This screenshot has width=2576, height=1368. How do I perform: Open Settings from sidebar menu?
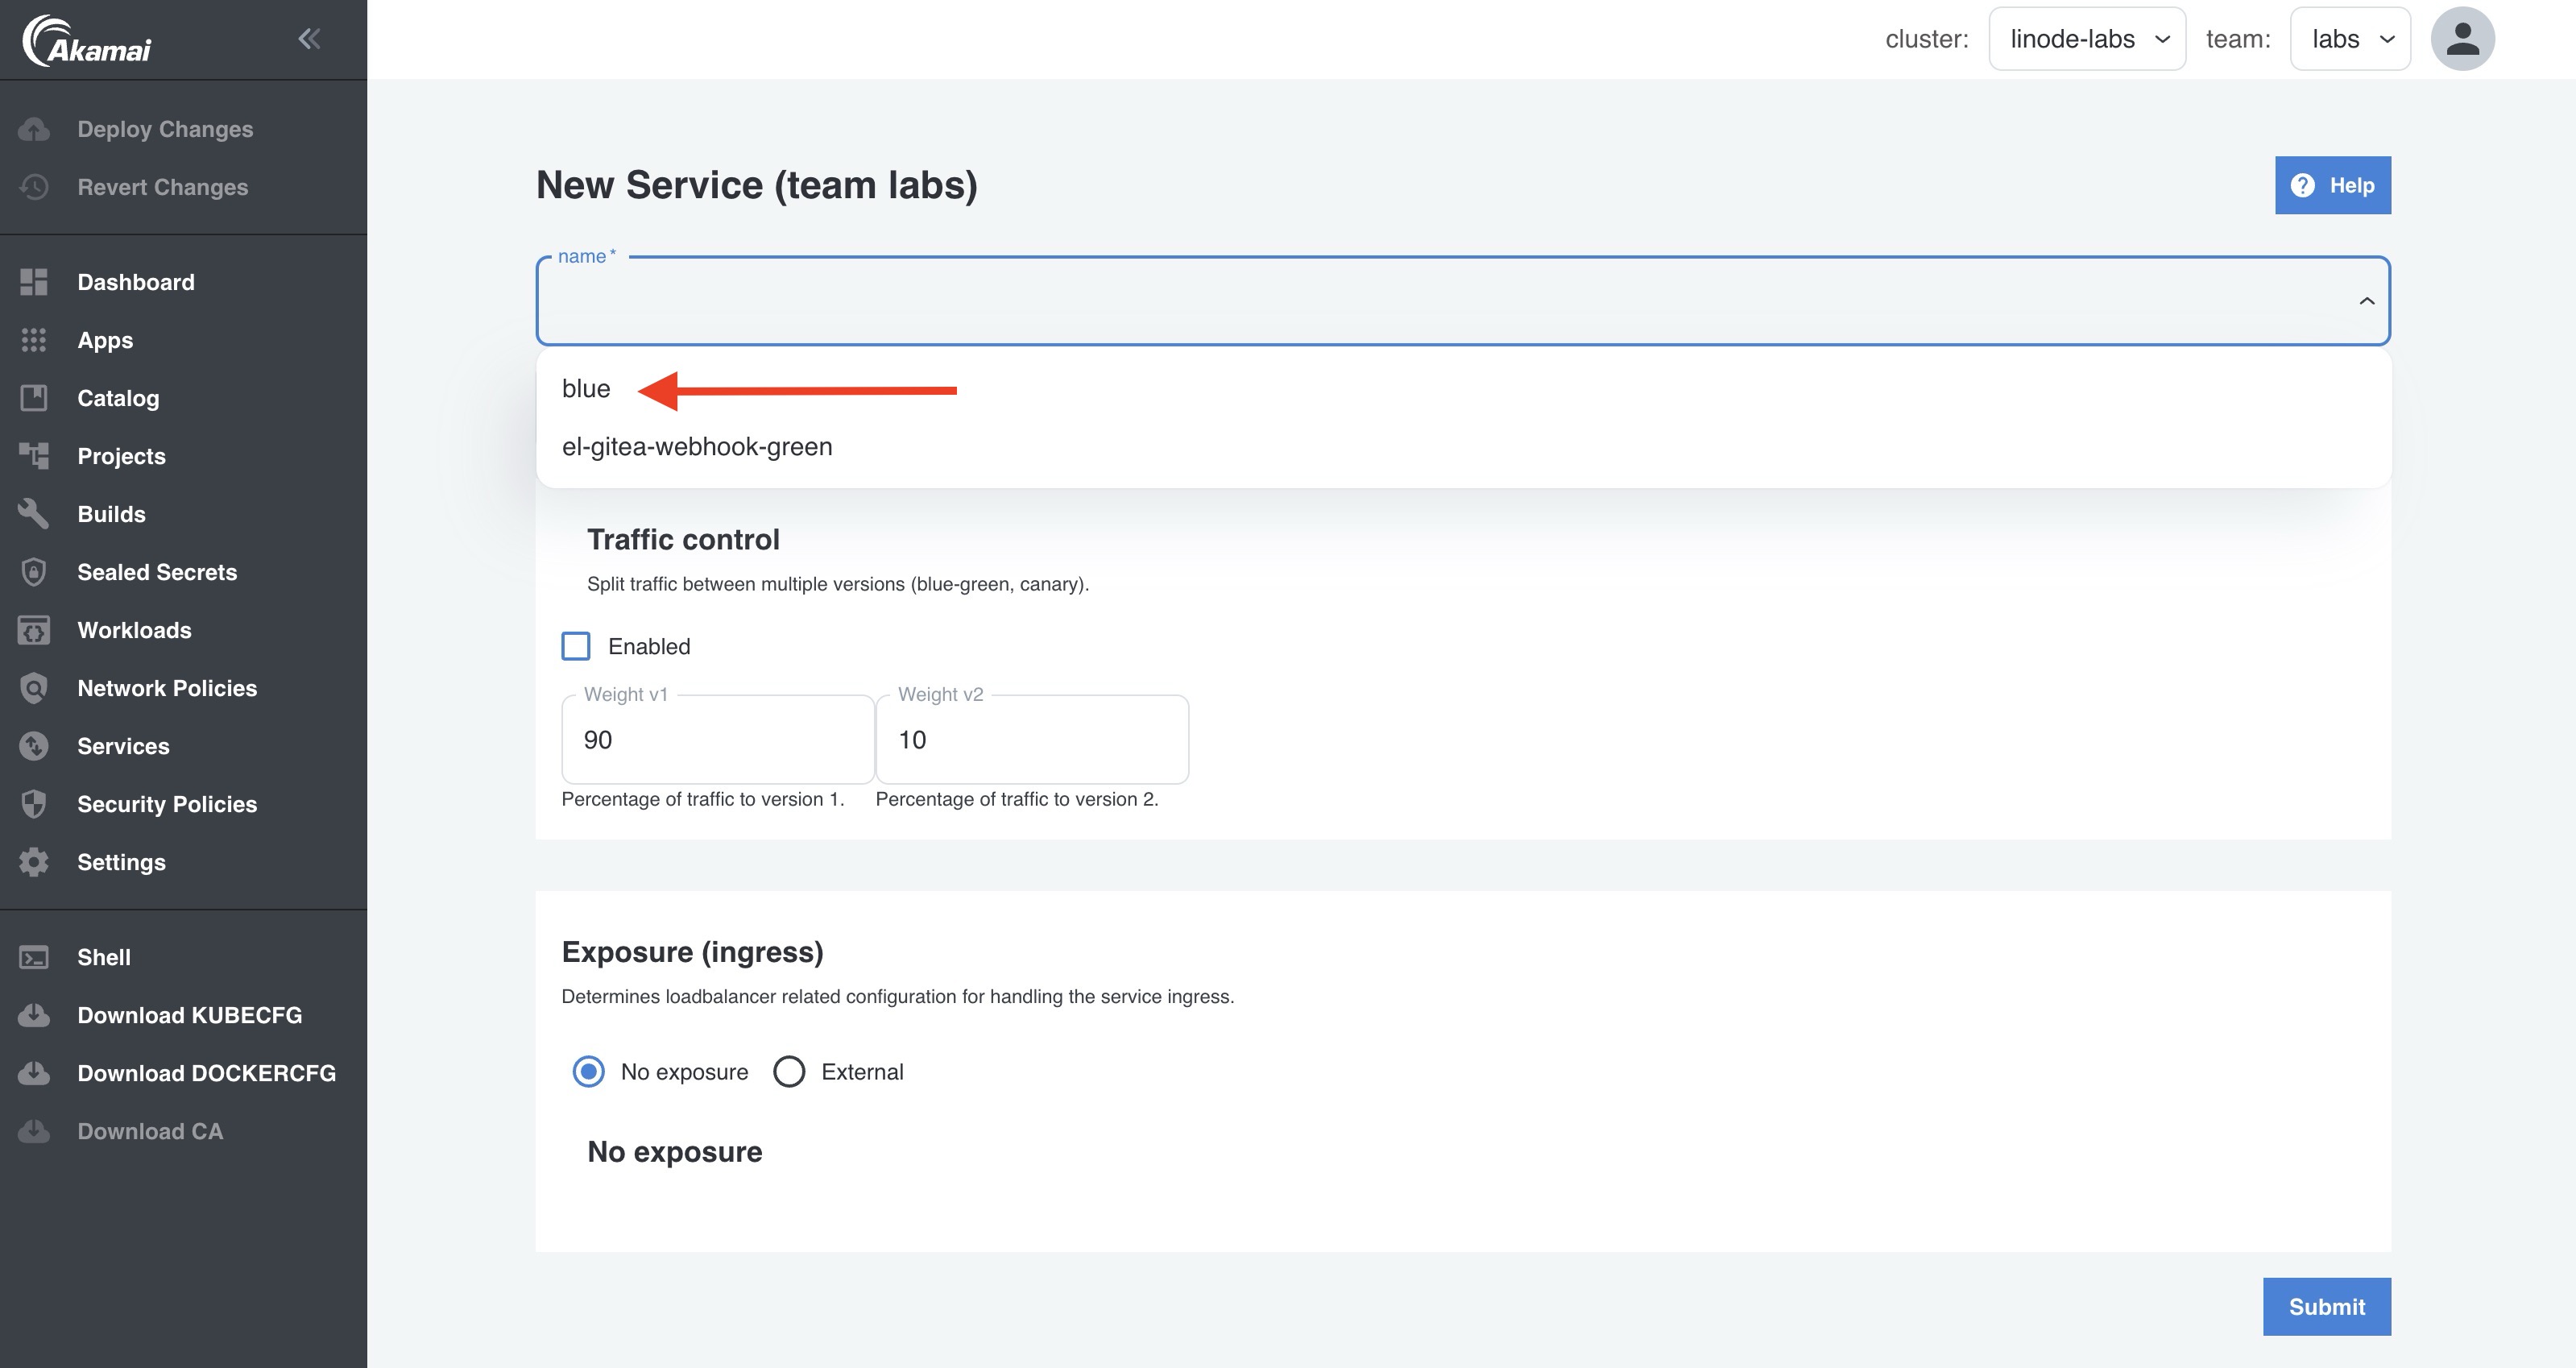[121, 862]
